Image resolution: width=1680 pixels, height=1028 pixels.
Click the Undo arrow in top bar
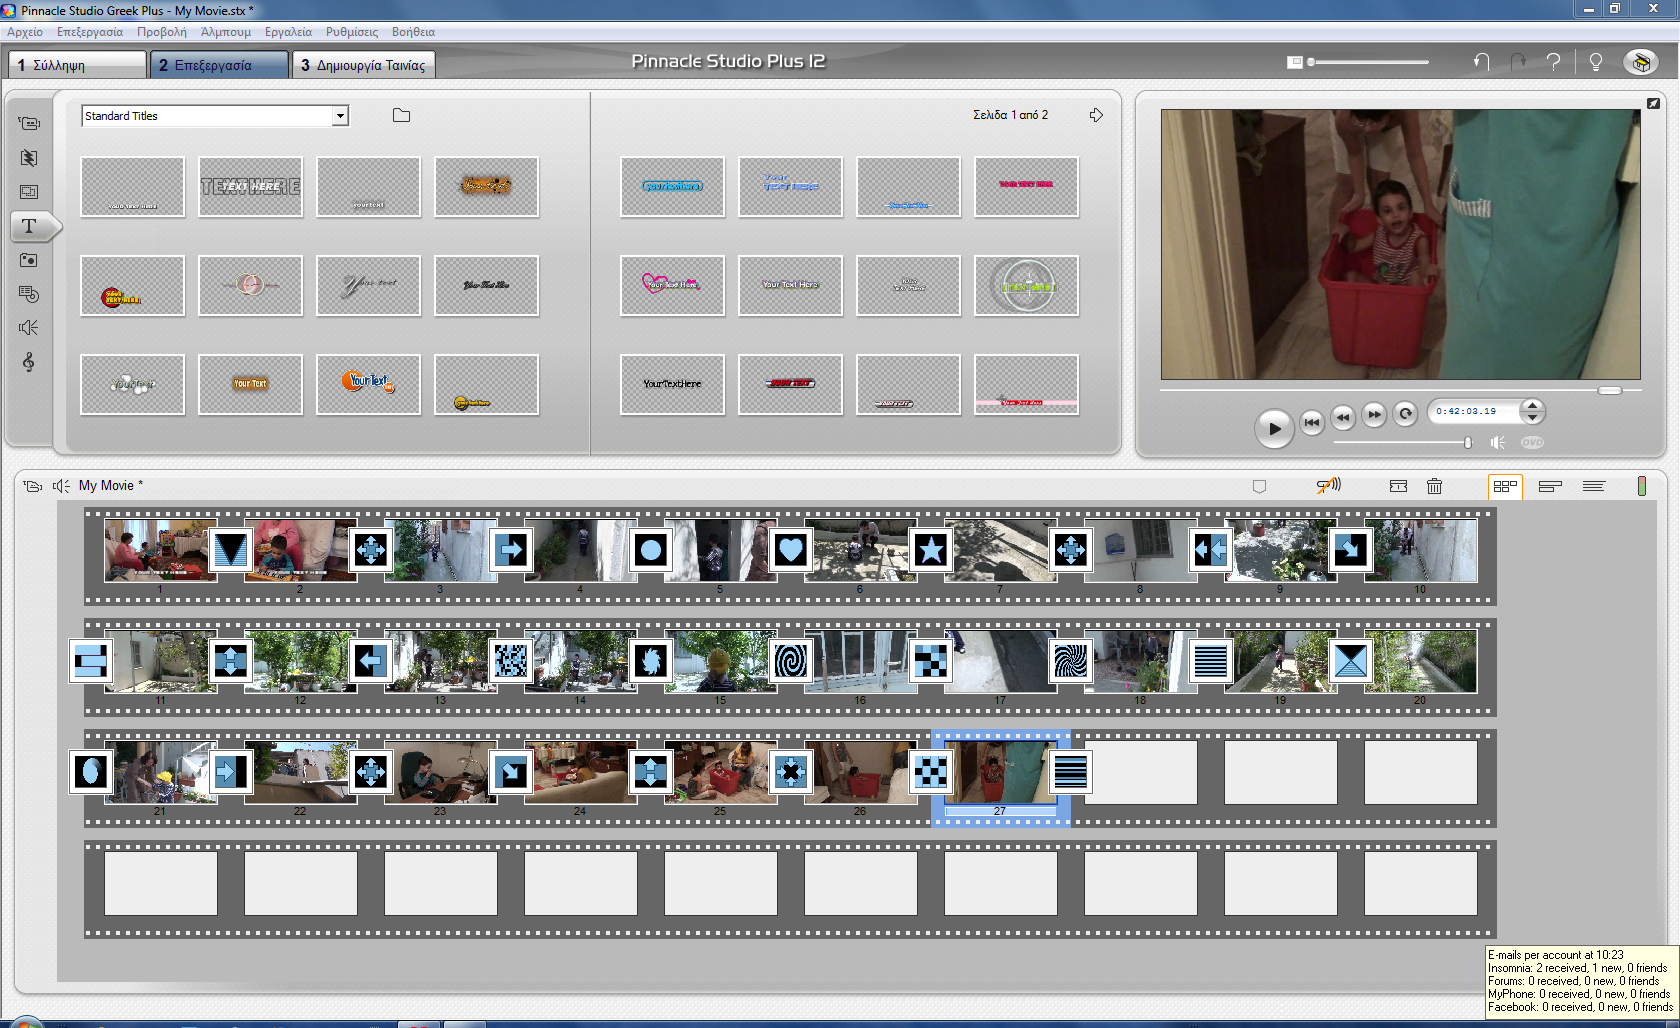coord(1481,62)
